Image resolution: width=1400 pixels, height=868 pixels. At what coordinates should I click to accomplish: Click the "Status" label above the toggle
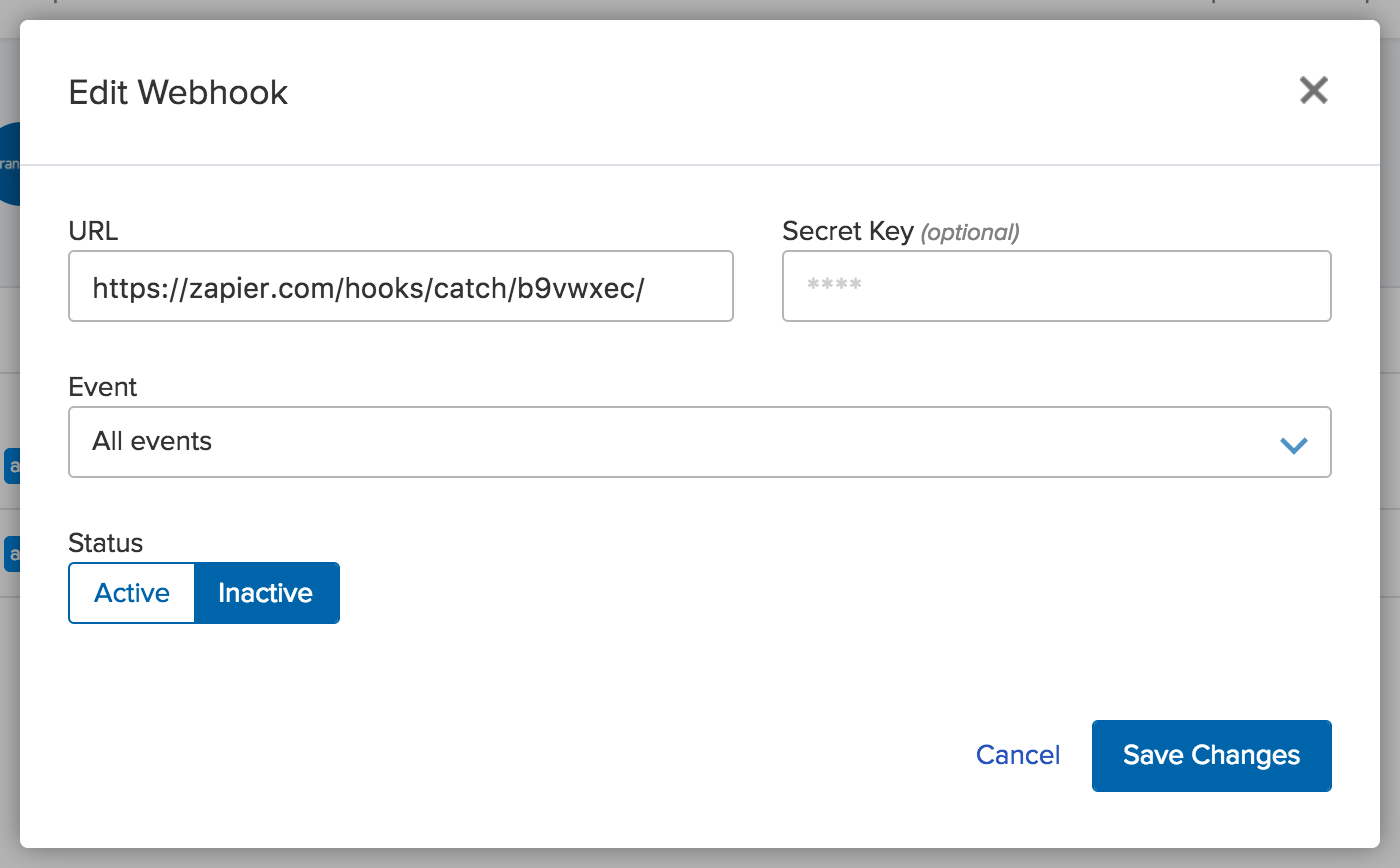[x=105, y=543]
